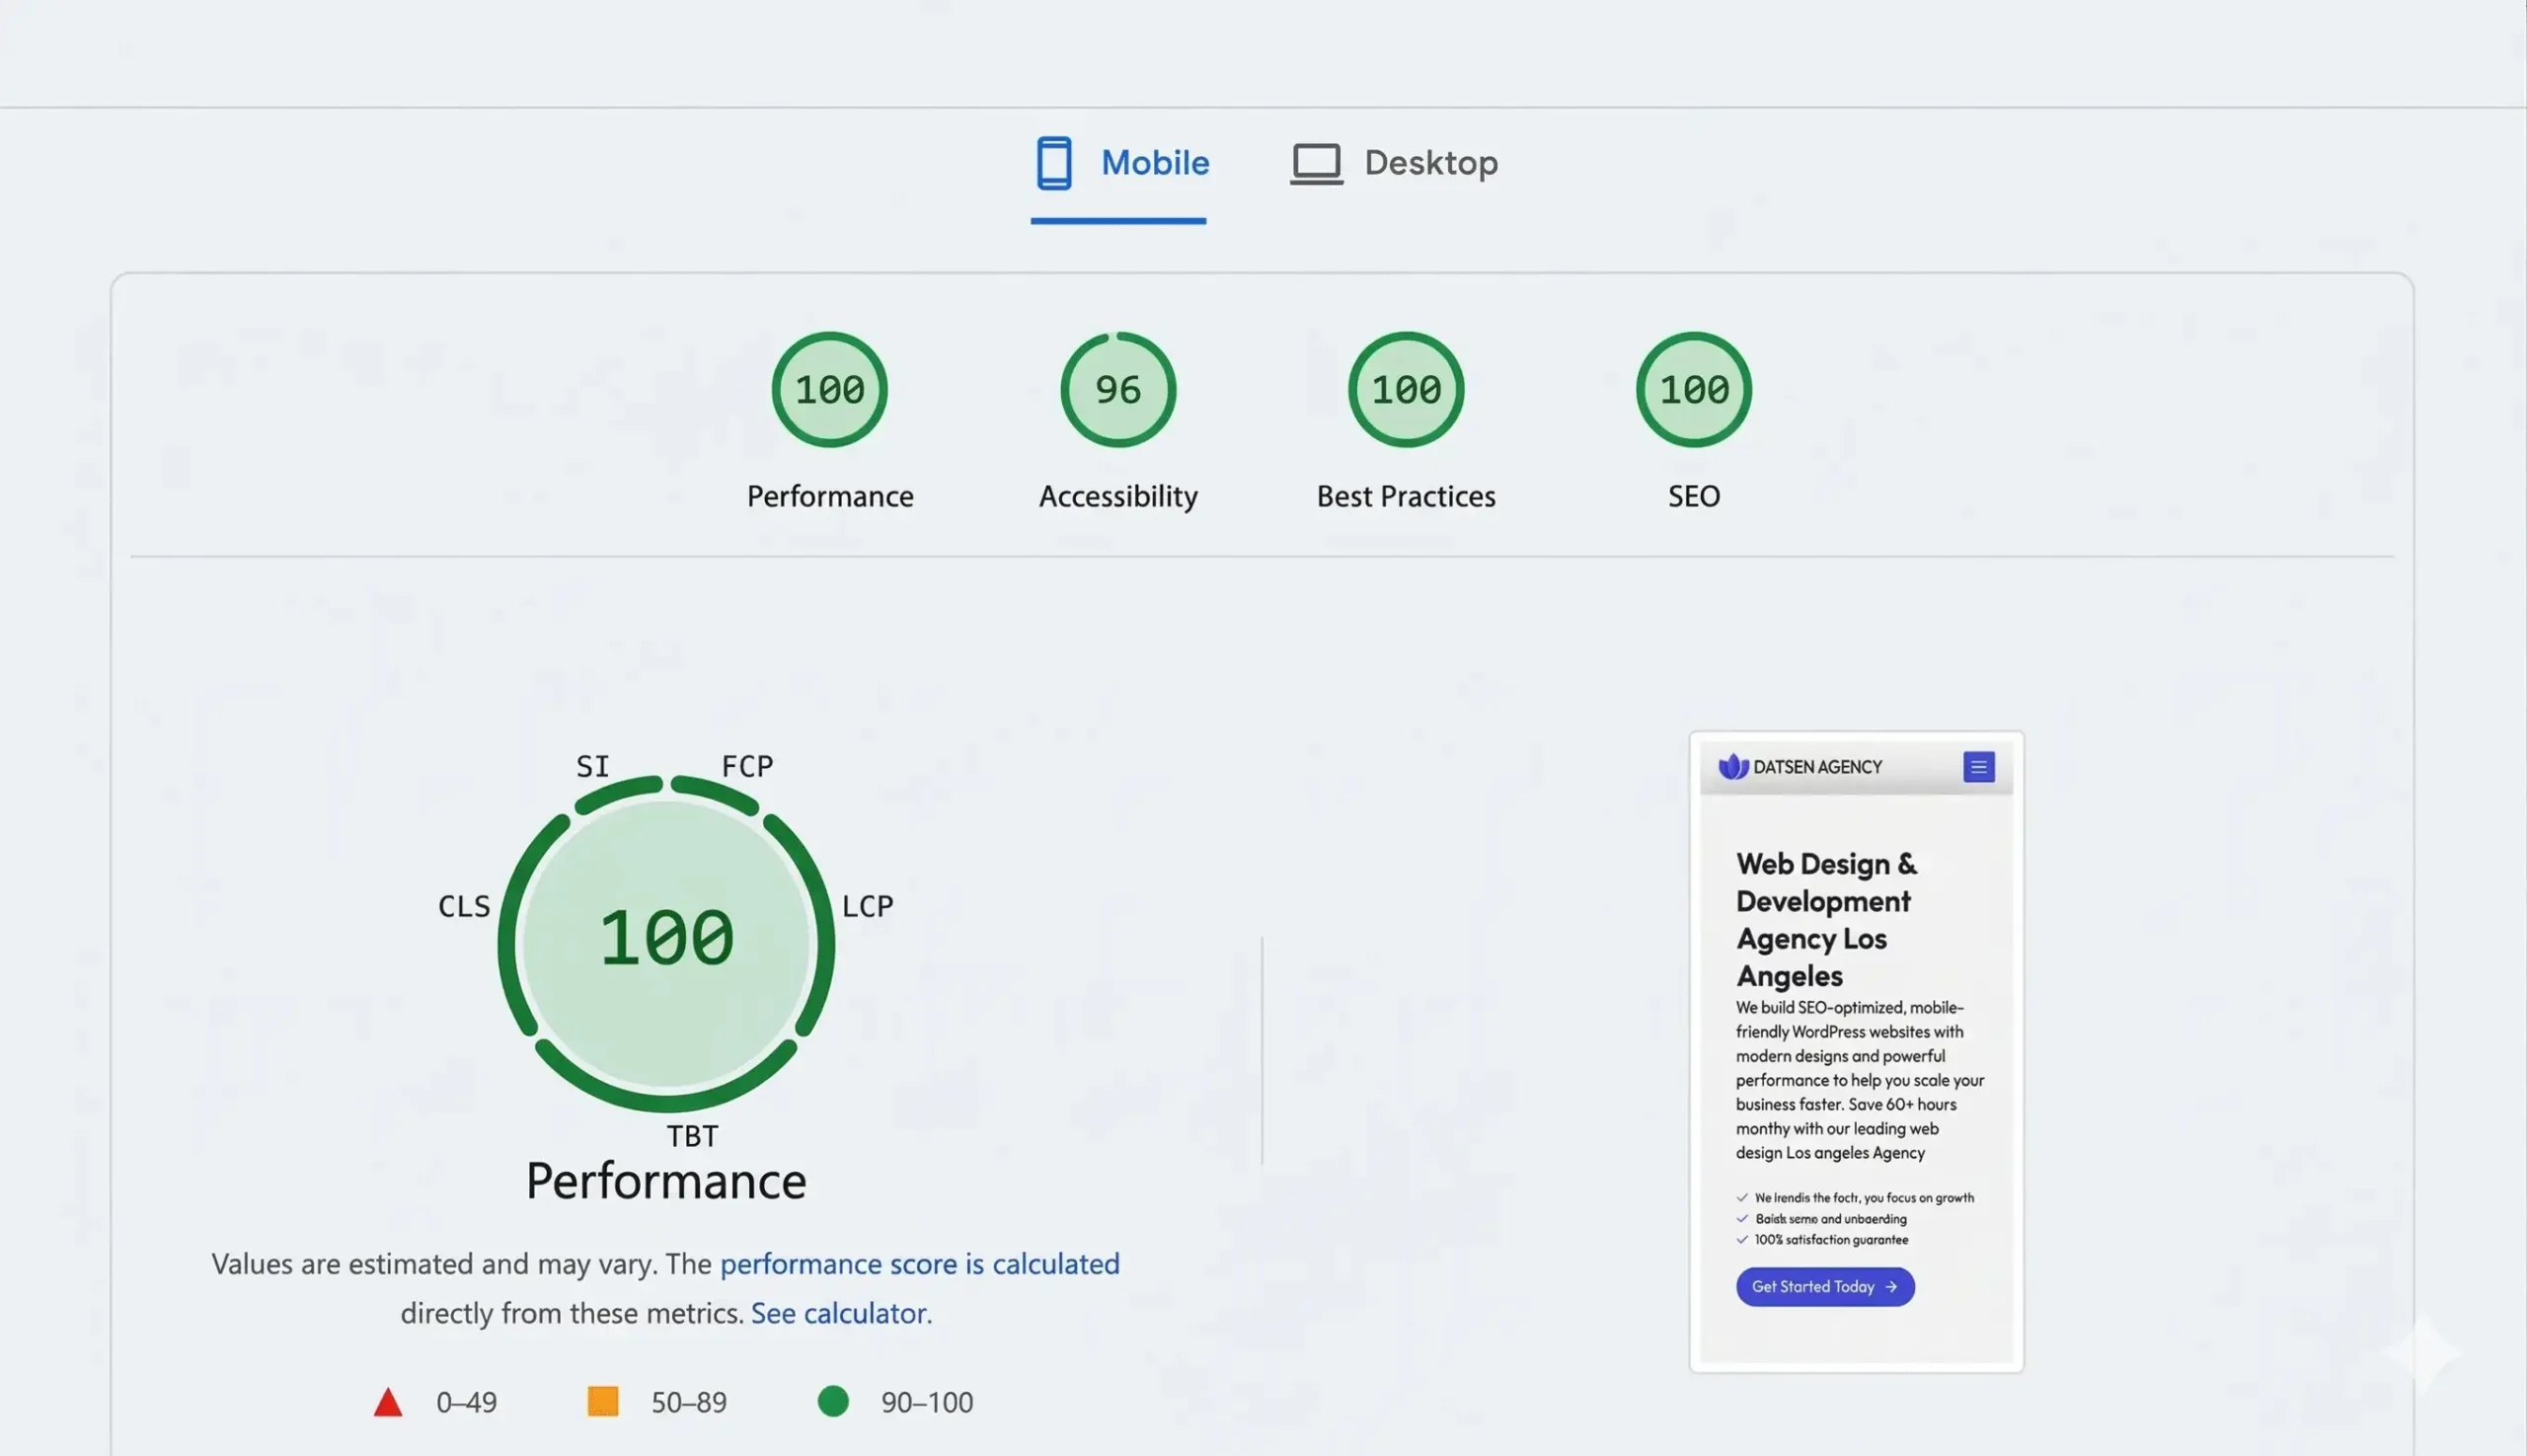Click the Datsen Agency lotus logo icon

coord(1733,767)
